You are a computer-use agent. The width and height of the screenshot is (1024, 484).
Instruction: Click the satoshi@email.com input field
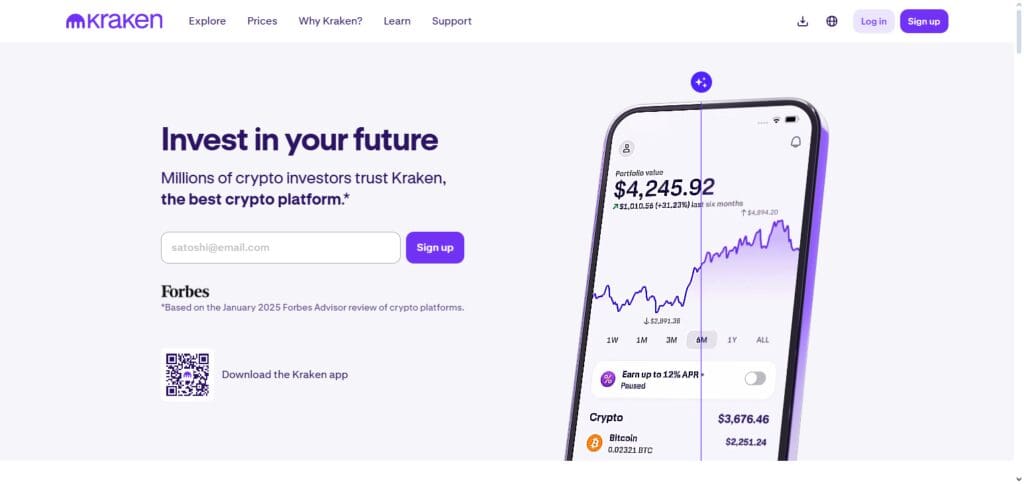pyautogui.click(x=281, y=248)
